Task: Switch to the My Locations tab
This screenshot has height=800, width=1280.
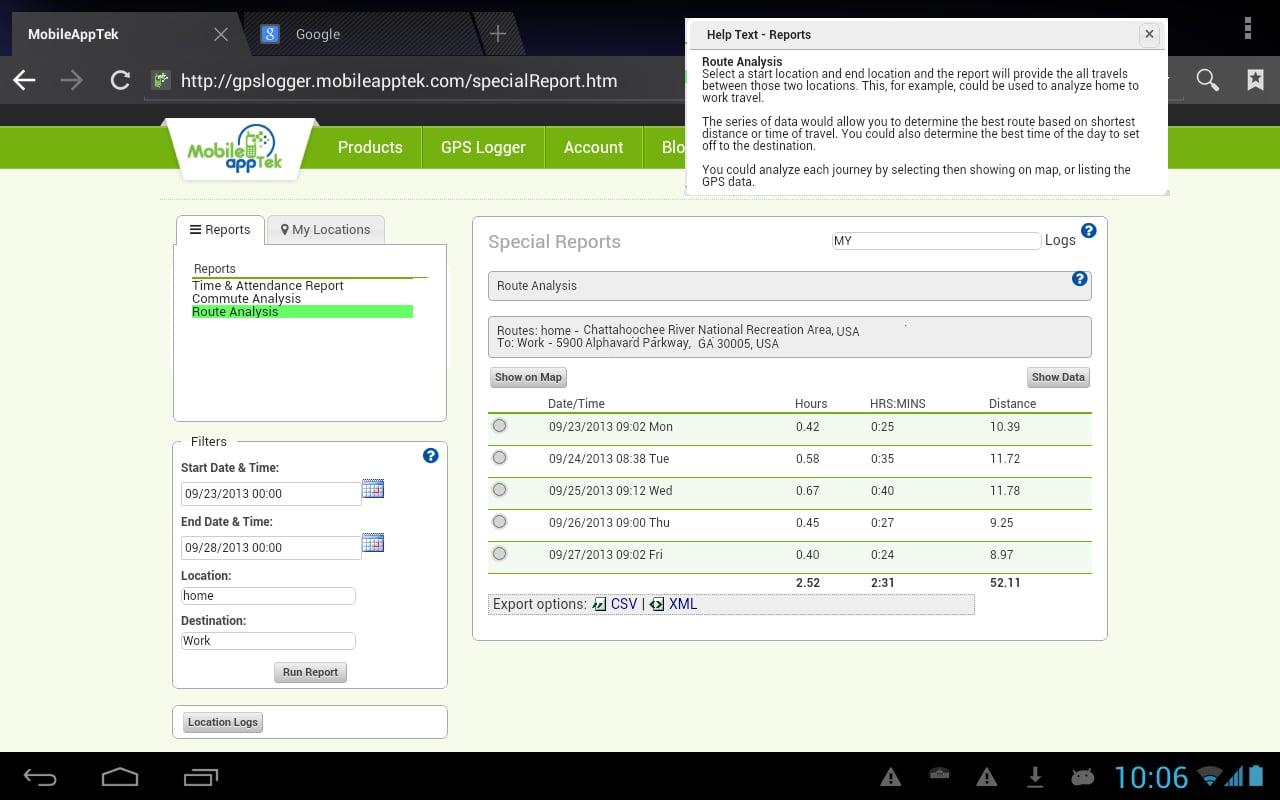Action: [326, 230]
